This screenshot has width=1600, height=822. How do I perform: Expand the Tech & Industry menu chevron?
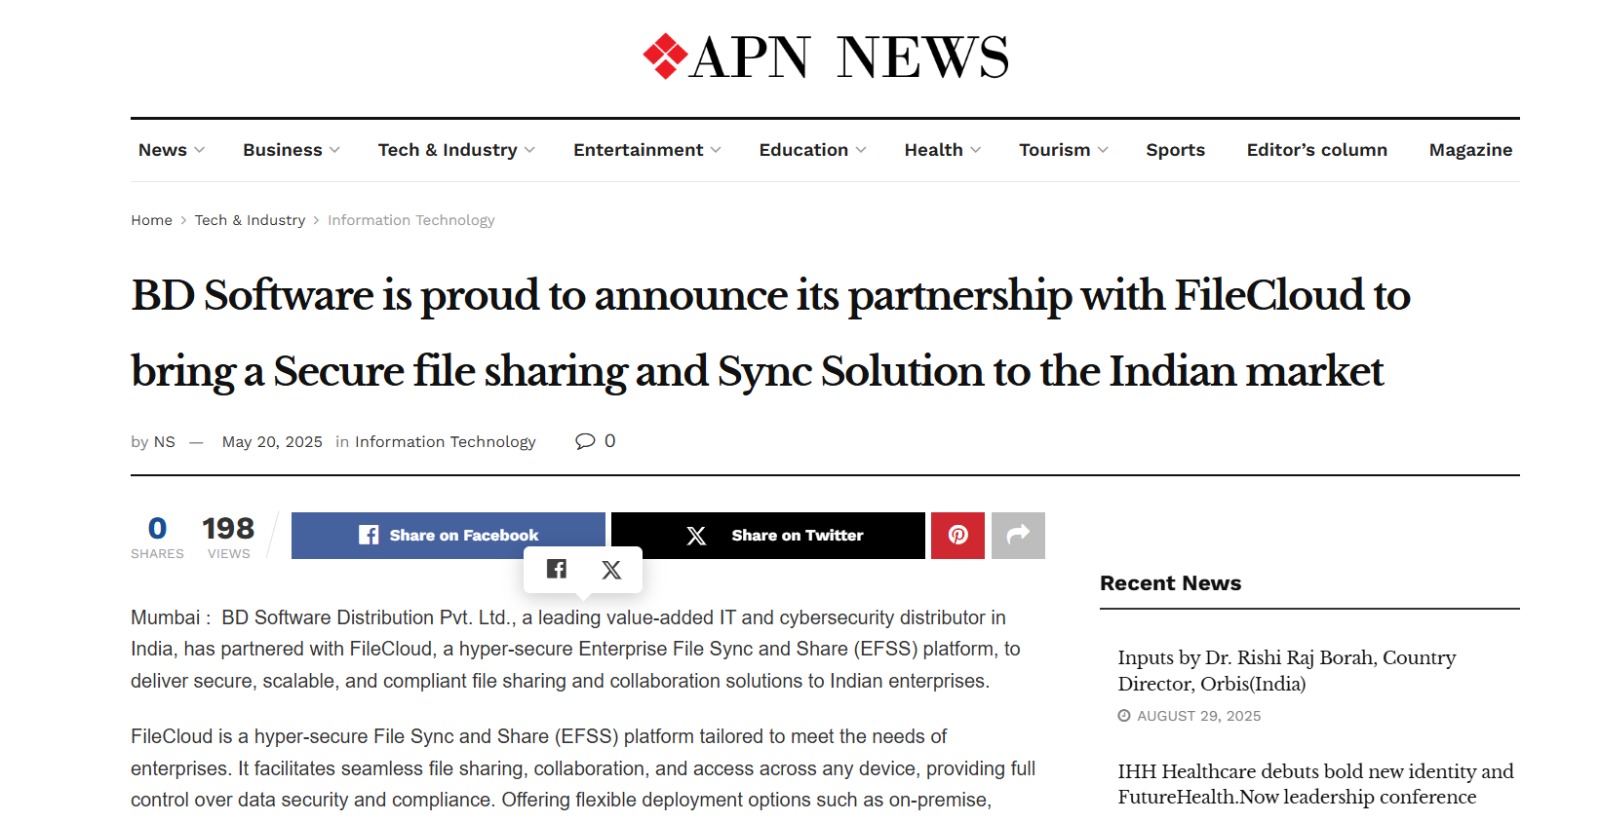point(529,150)
